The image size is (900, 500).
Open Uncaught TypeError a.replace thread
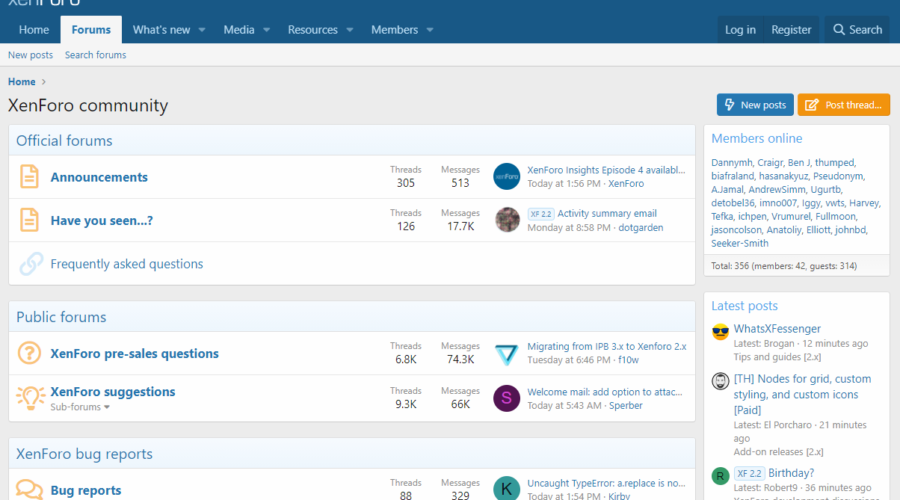(x=606, y=483)
